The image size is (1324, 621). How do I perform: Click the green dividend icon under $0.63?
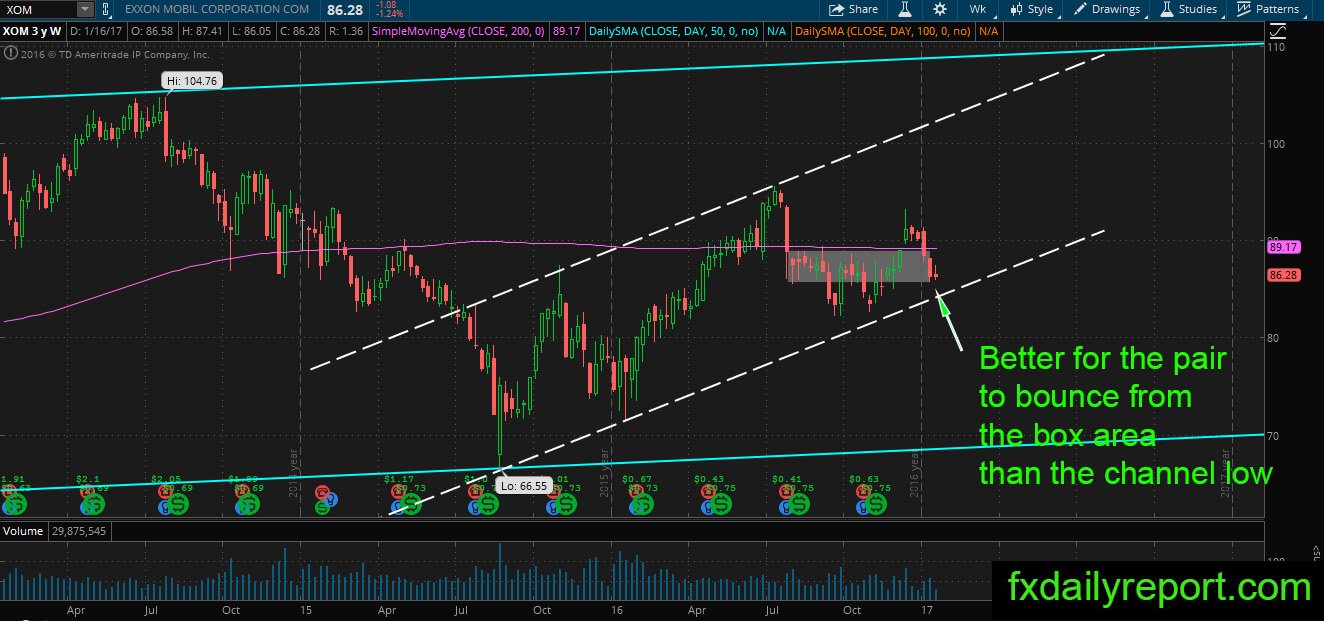[x=874, y=504]
